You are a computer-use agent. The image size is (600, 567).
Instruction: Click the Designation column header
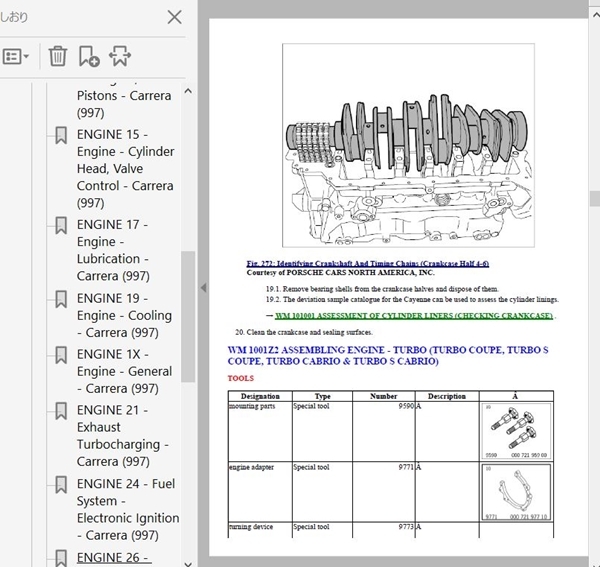pyautogui.click(x=260, y=396)
